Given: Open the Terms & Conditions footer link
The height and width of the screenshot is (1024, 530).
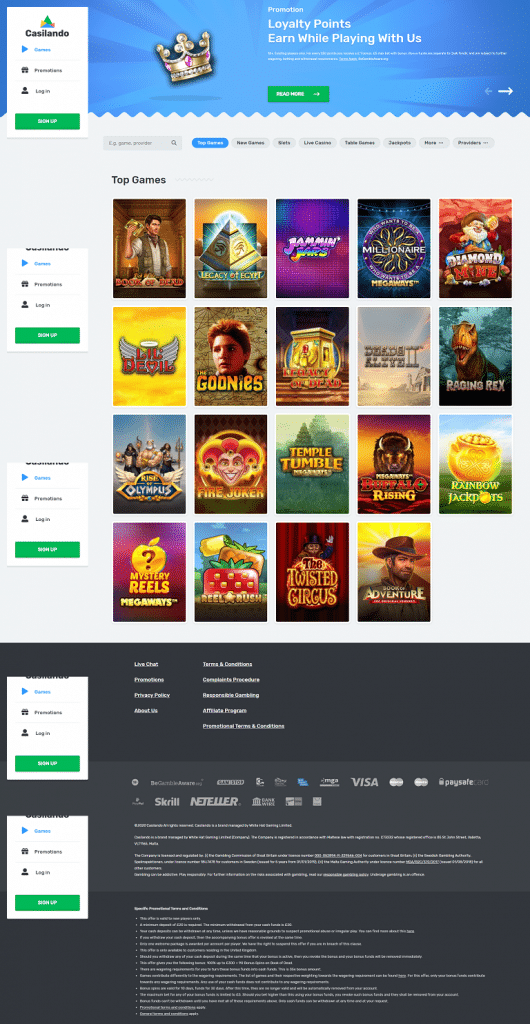Looking at the screenshot, I should point(227,664).
